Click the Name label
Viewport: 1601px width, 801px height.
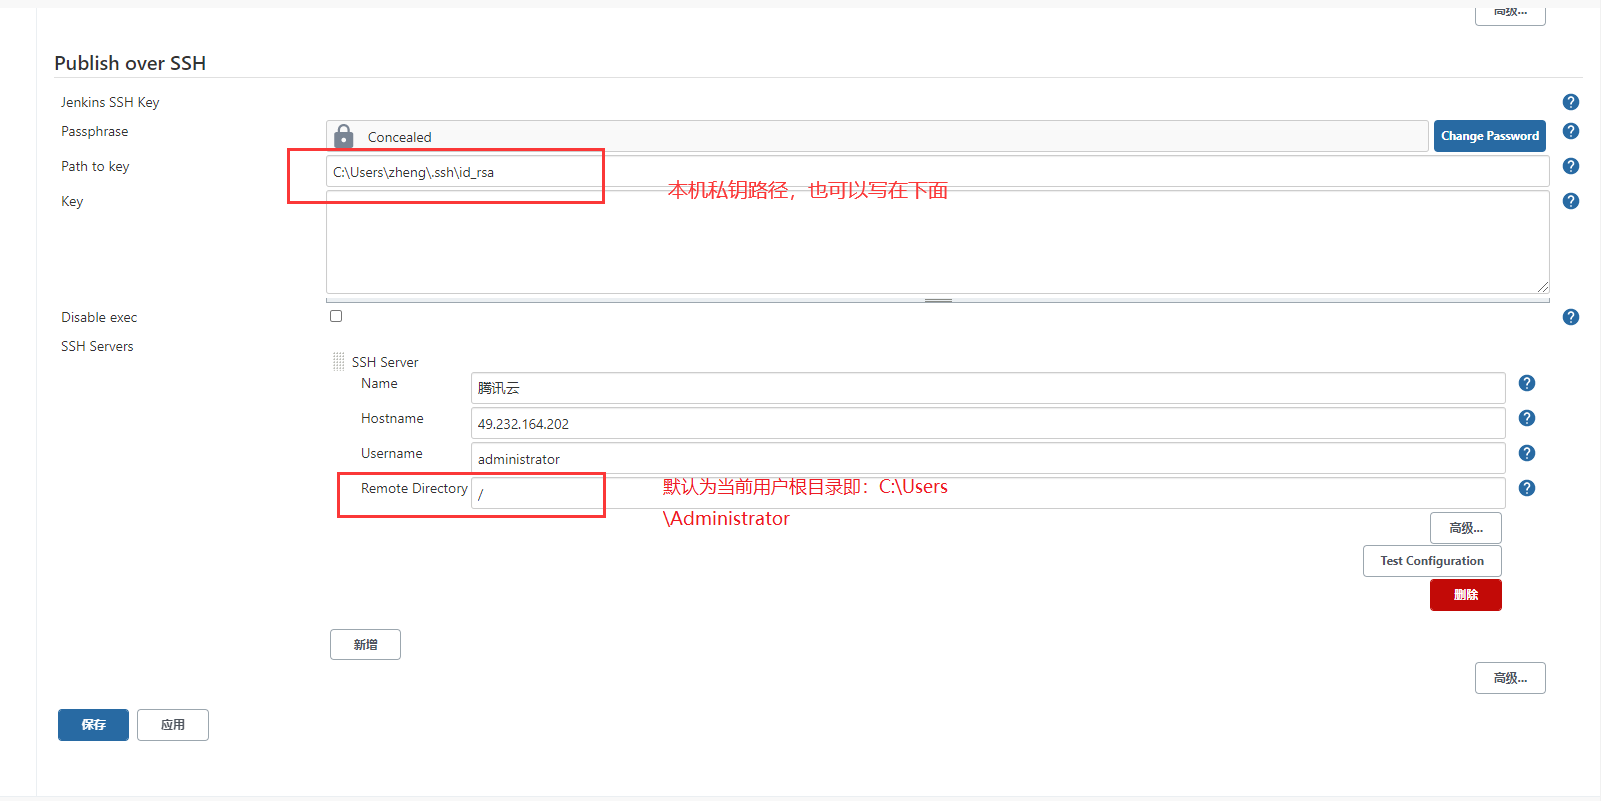(x=379, y=383)
